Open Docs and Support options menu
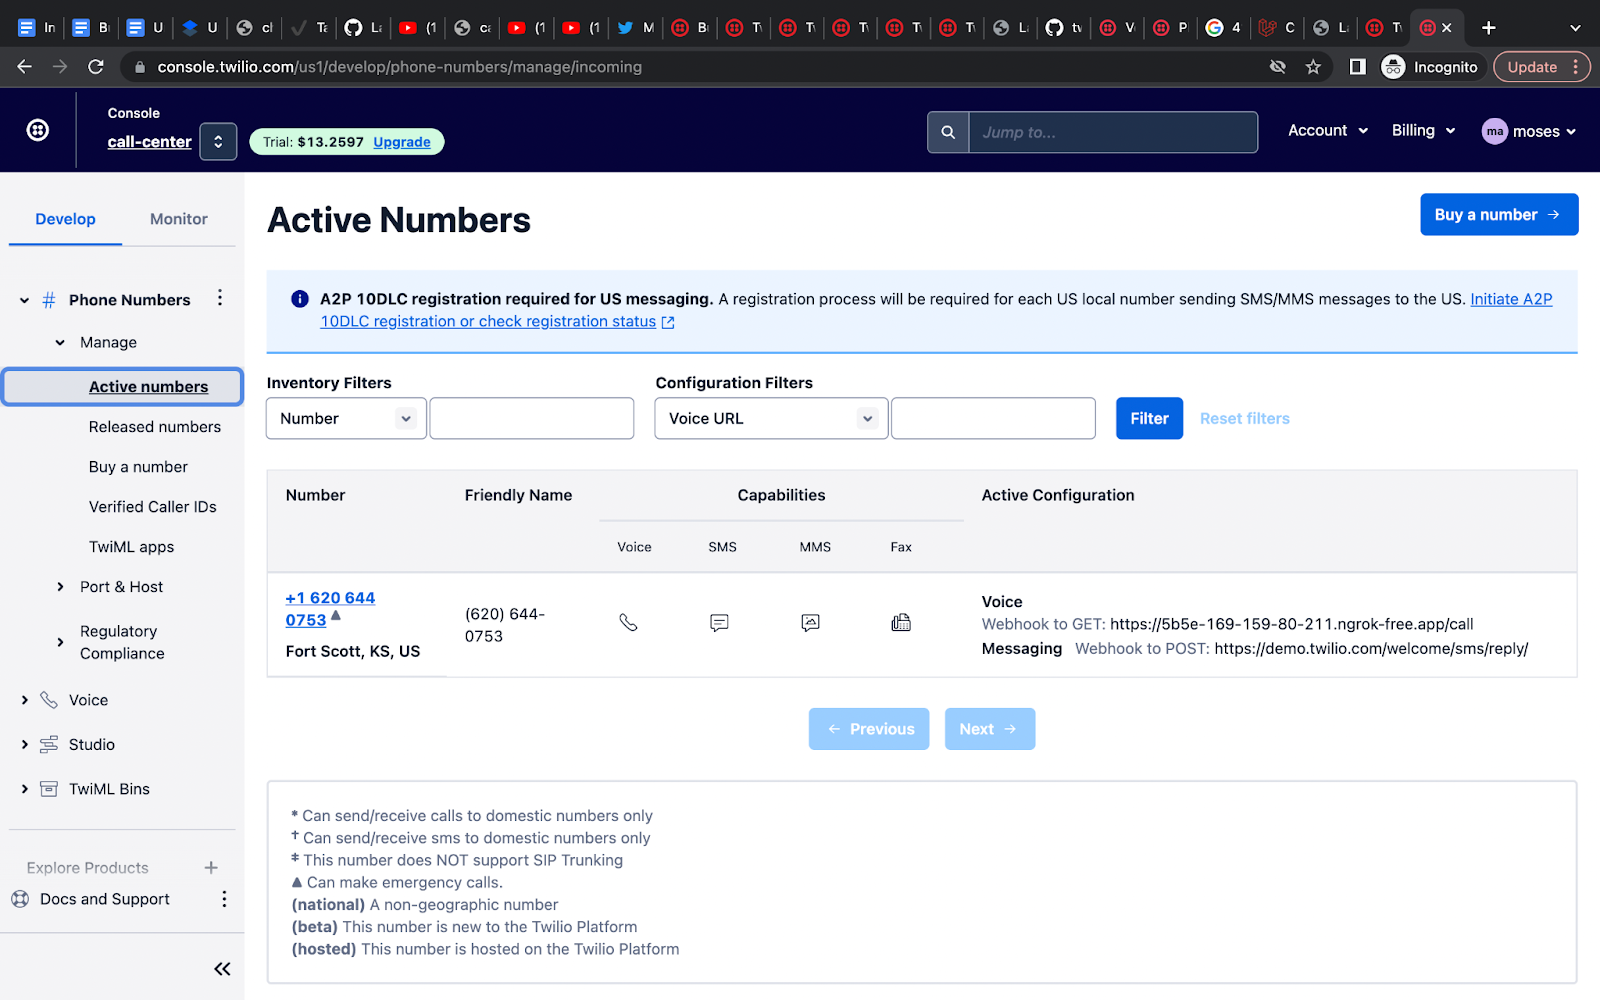Image resolution: width=1600 pixels, height=1000 pixels. [224, 899]
